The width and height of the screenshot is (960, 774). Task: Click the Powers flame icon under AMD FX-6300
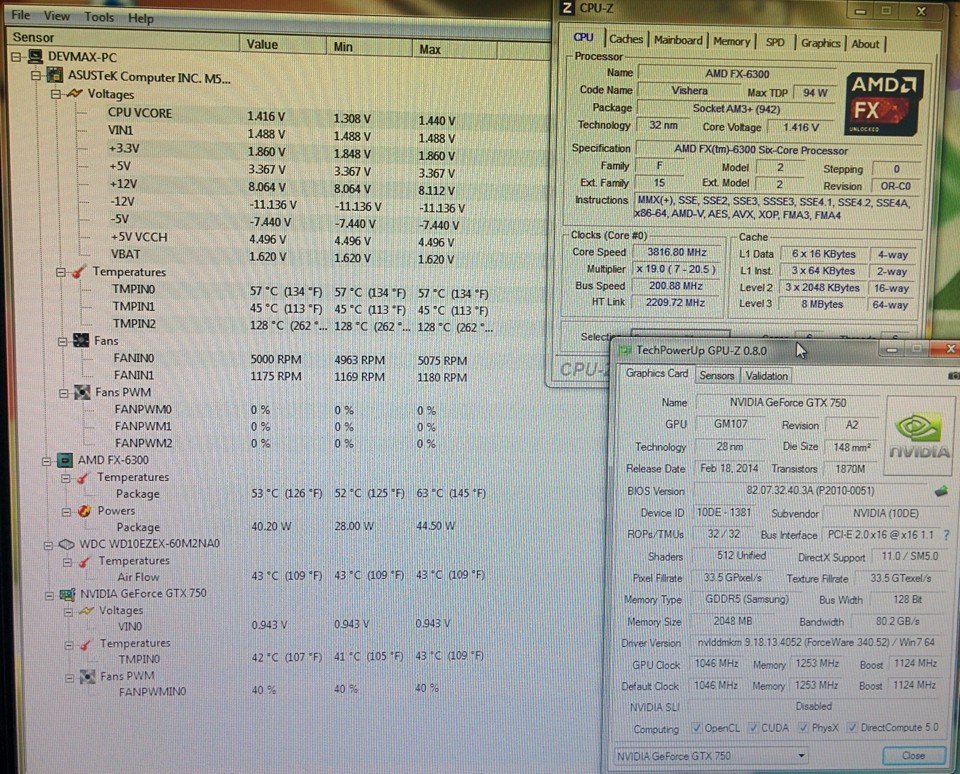click(84, 511)
